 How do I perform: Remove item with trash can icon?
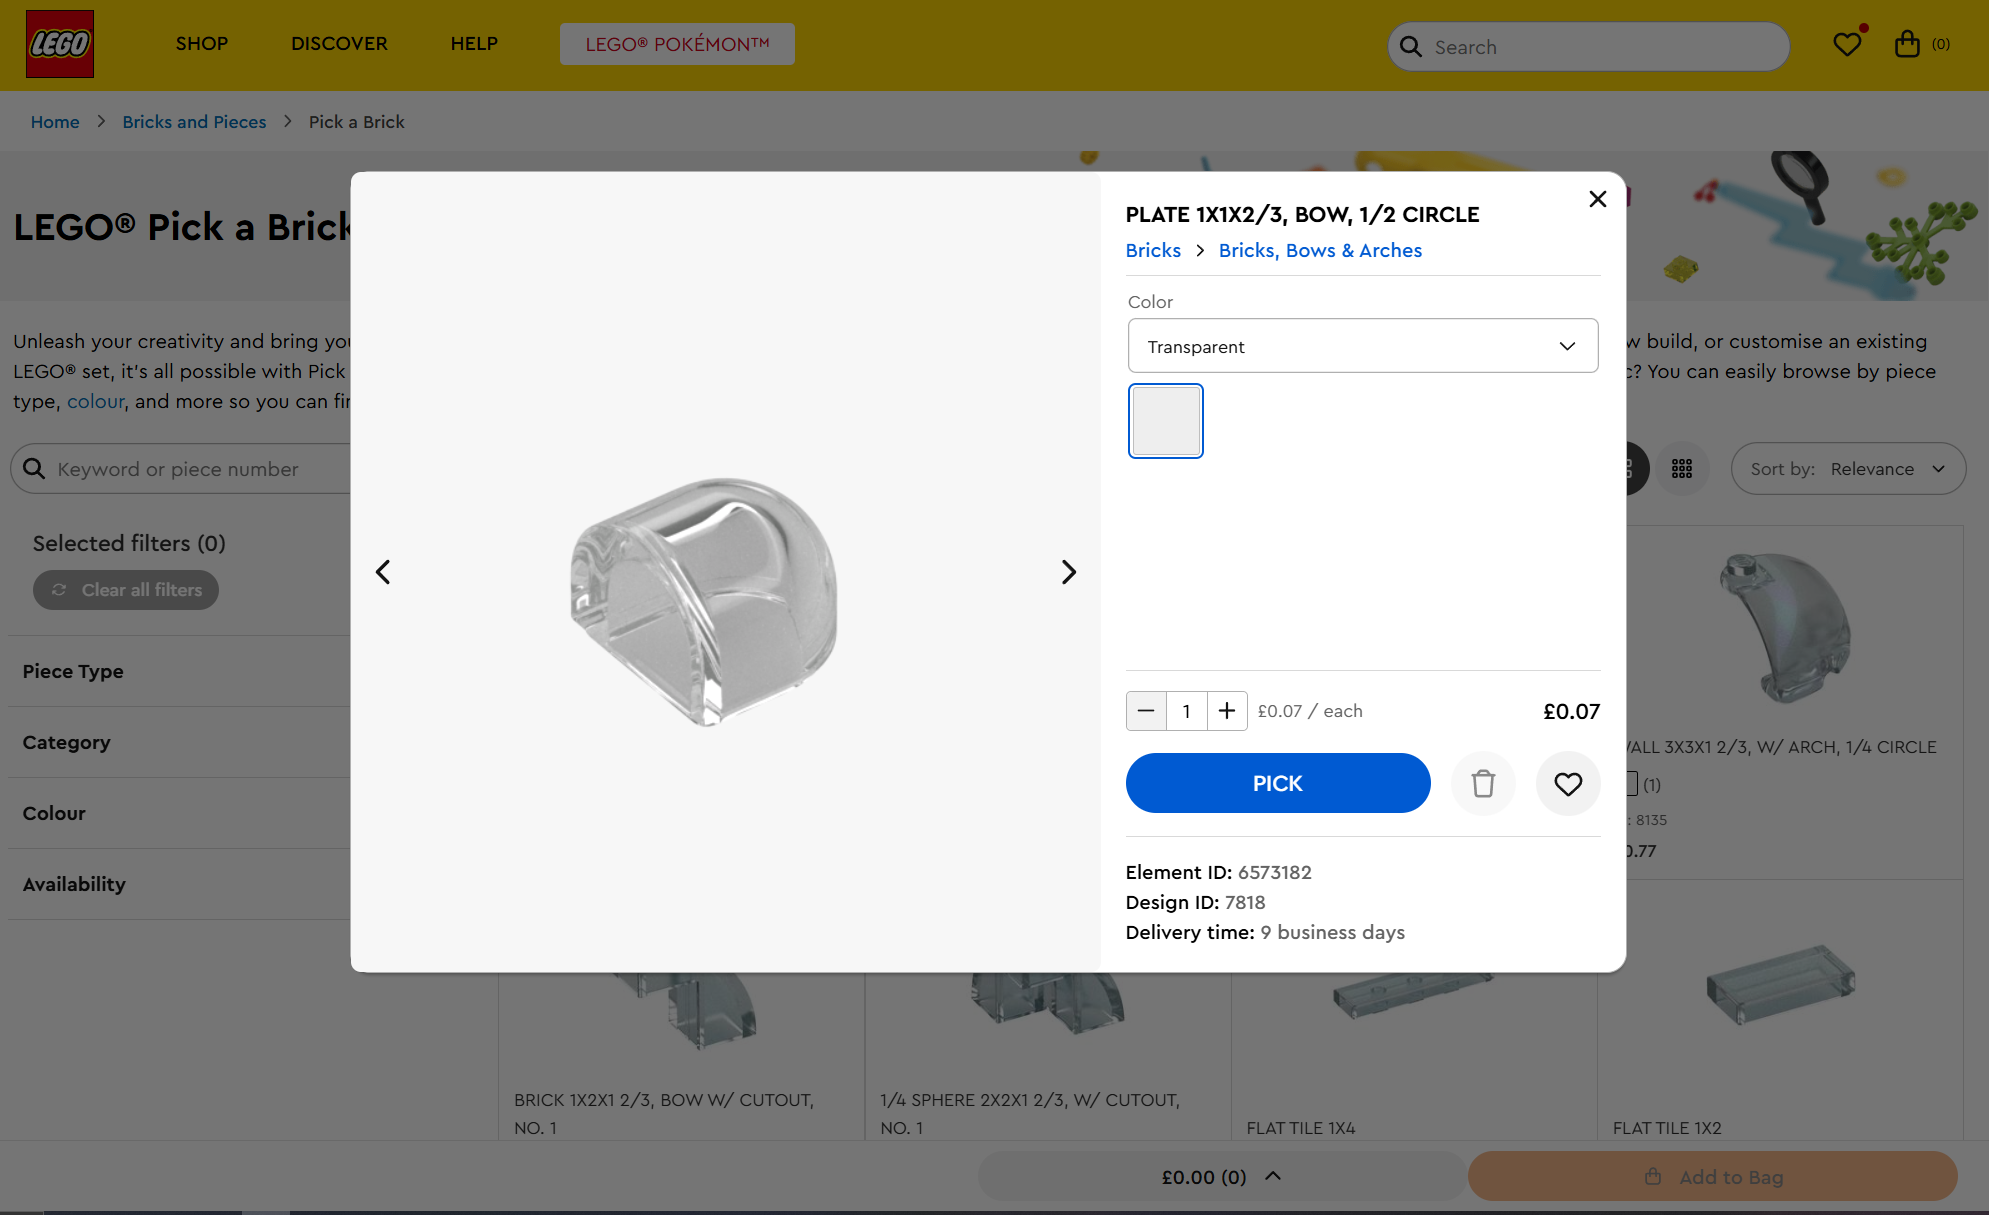1483,783
